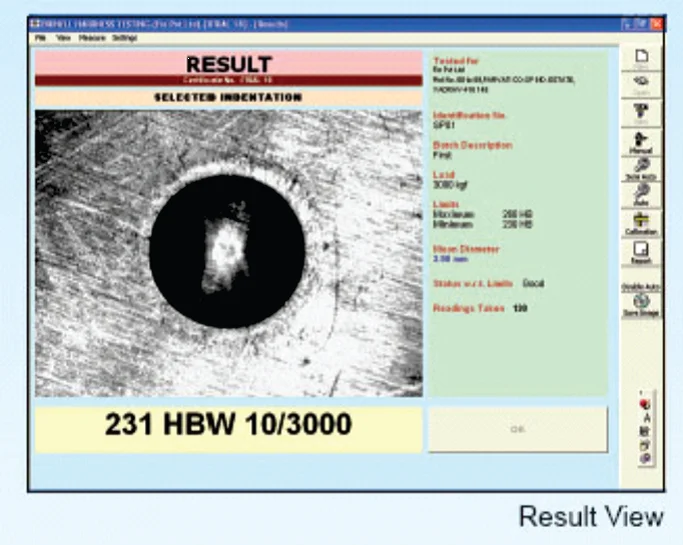Viewport: 683px width, 545px height.
Task: Open the File menu
Action: point(41,38)
